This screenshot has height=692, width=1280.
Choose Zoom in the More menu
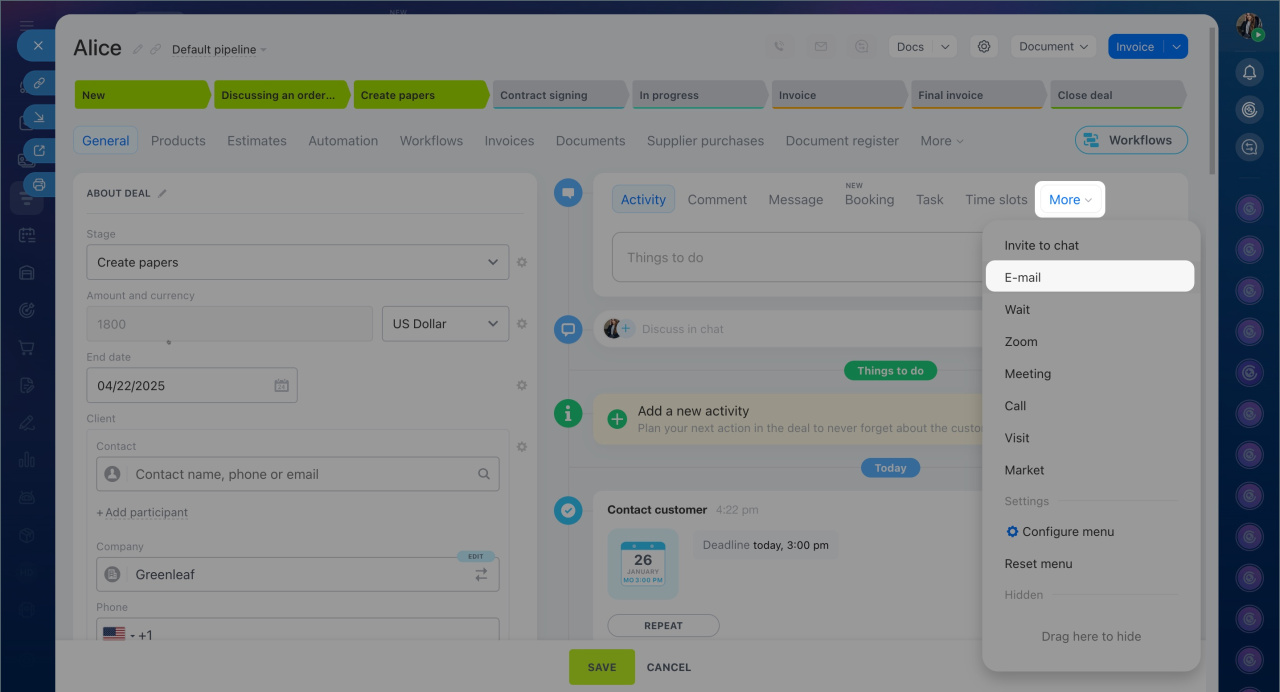(x=1021, y=342)
